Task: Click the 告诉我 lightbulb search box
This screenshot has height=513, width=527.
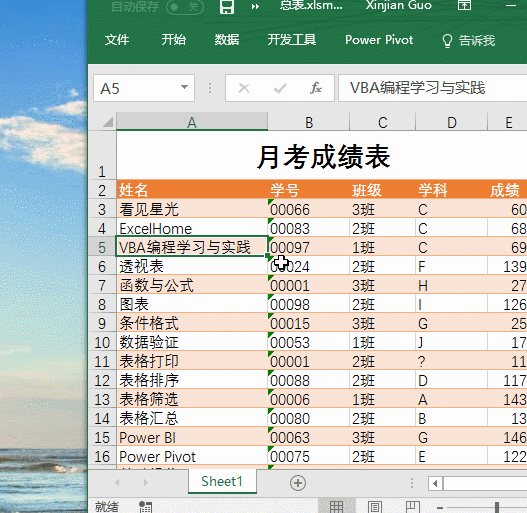Action: pos(468,41)
